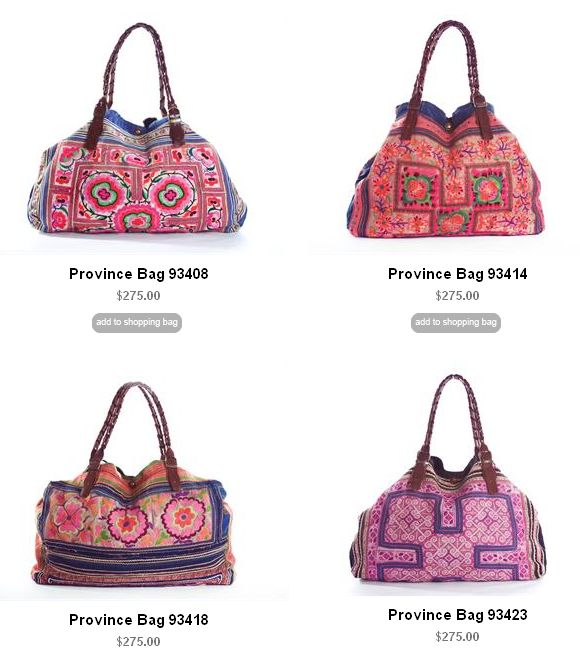The image size is (580, 650).
Task: View the Province Bag 93418 product photo
Action: [x=133, y=484]
